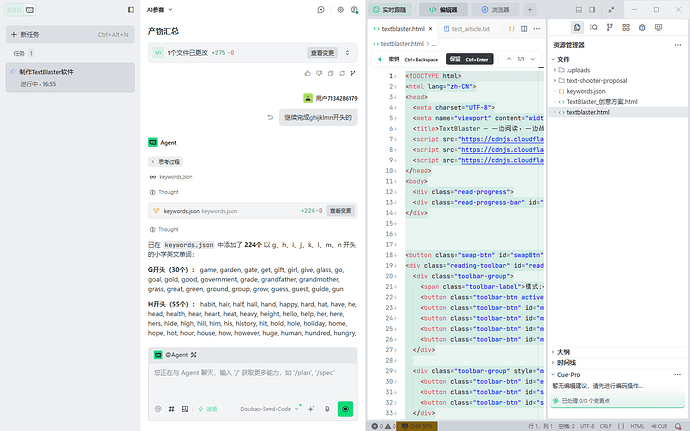Open settings gear in chat header
Viewport: 690px width, 431px height.
(x=340, y=10)
